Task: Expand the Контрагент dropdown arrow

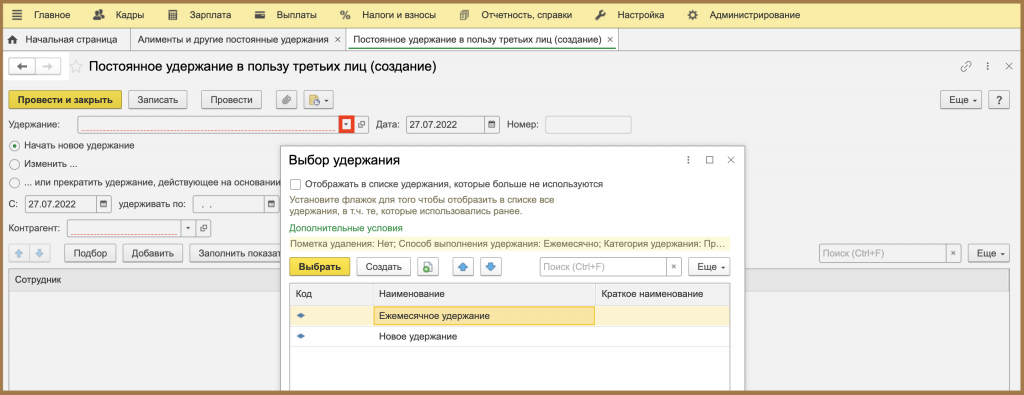Action: 187,228
